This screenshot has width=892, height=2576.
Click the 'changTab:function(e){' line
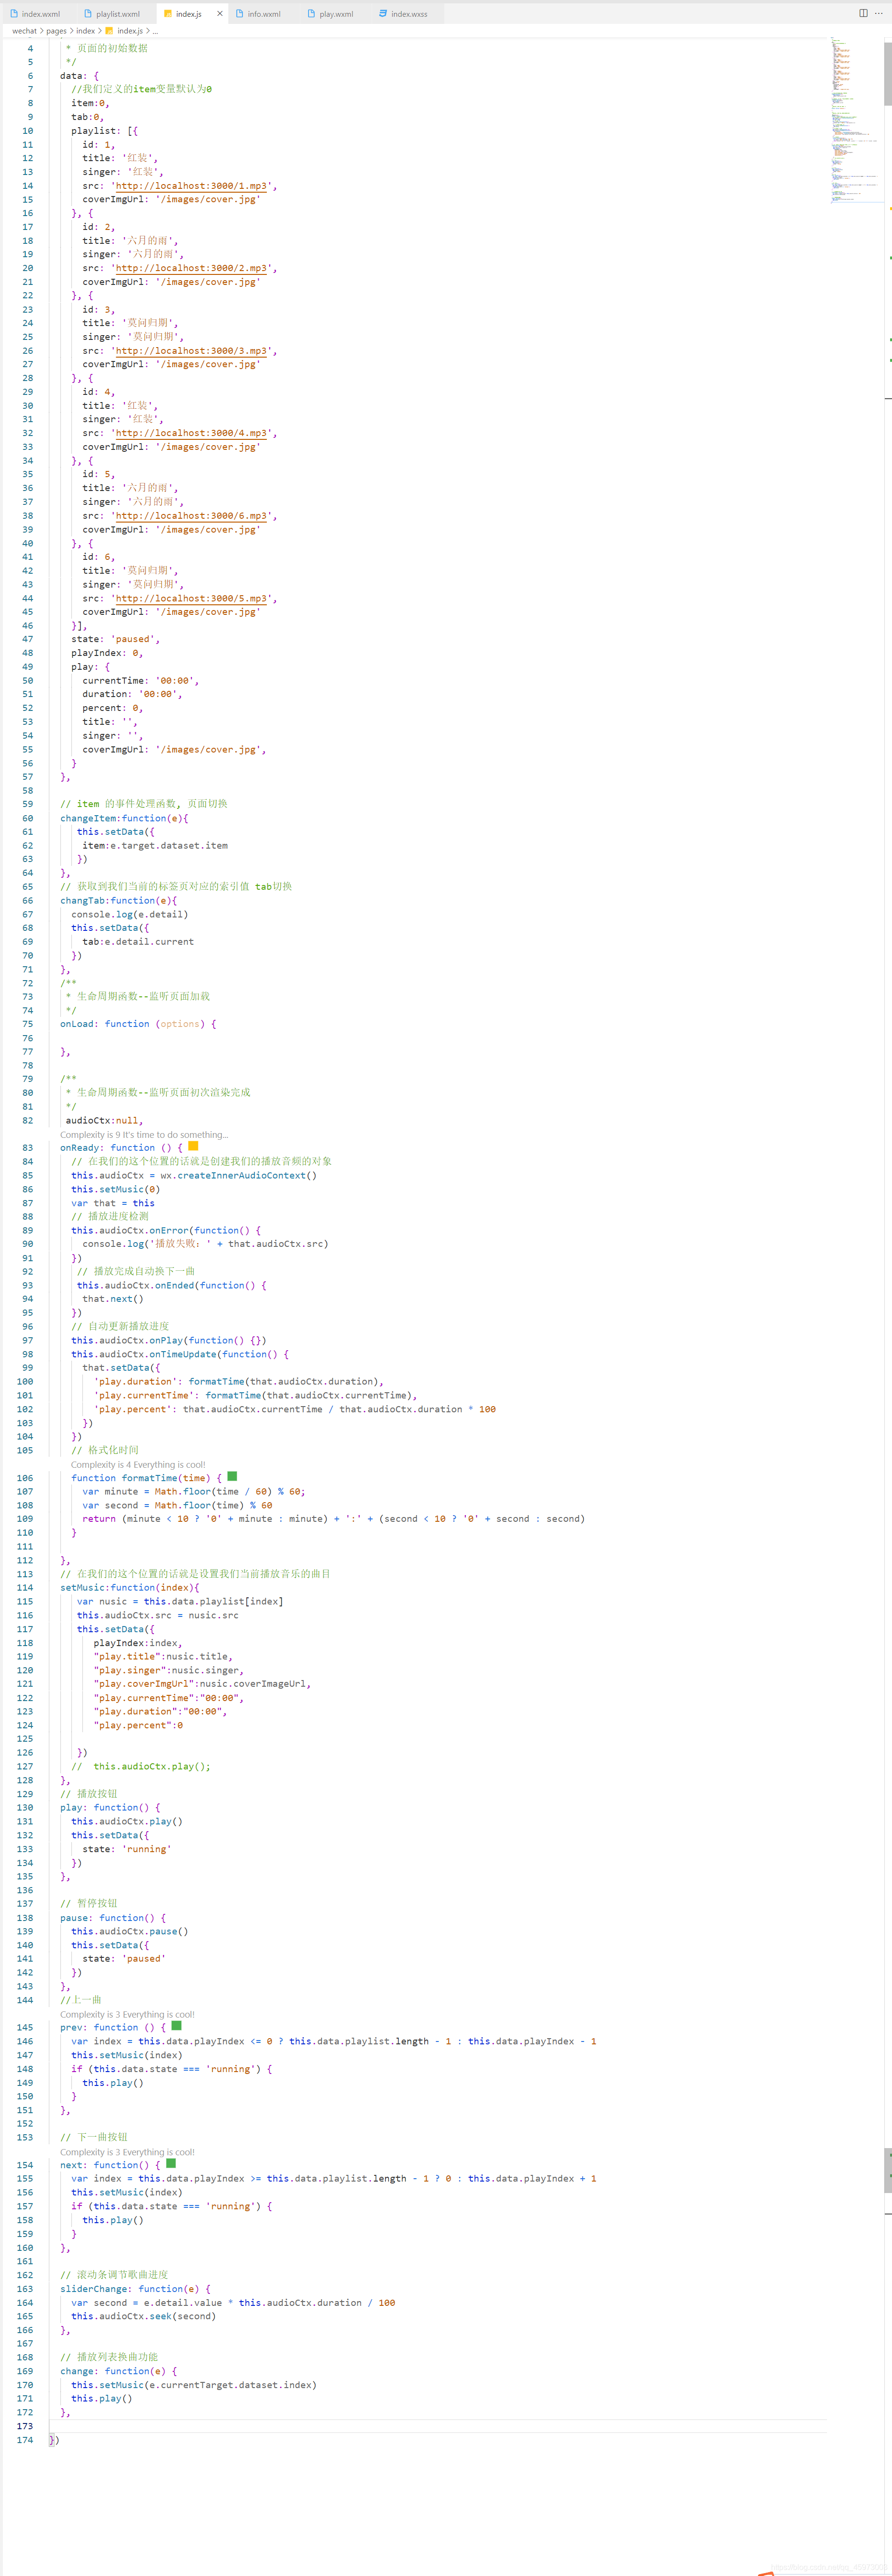118,901
